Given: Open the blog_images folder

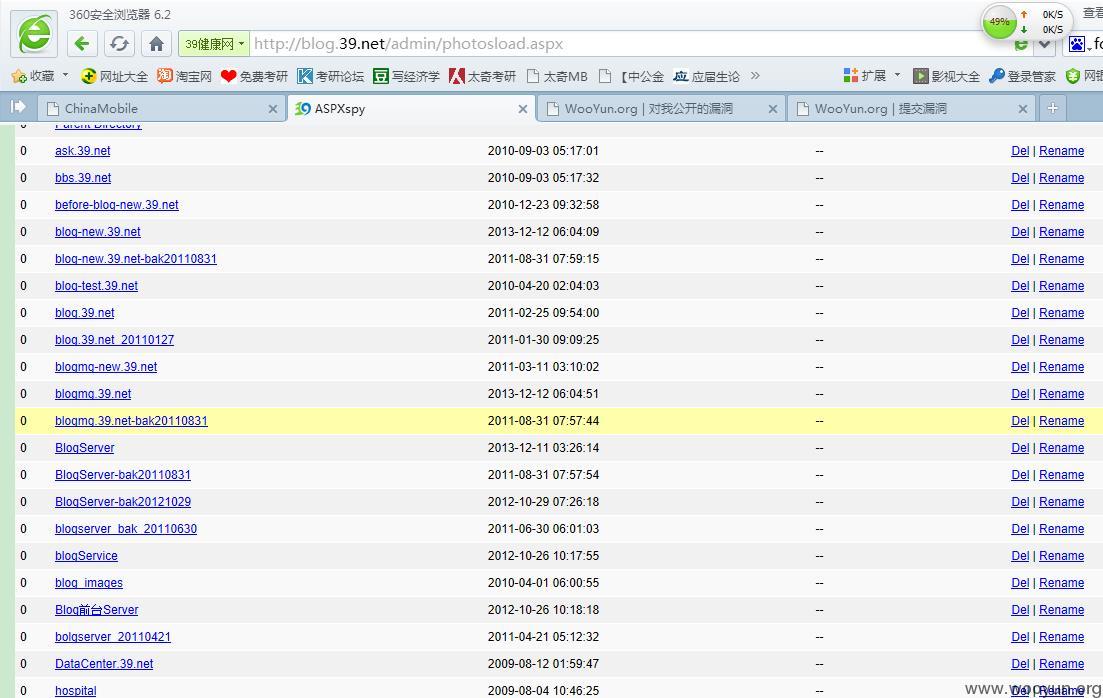Looking at the screenshot, I should 89,583.
